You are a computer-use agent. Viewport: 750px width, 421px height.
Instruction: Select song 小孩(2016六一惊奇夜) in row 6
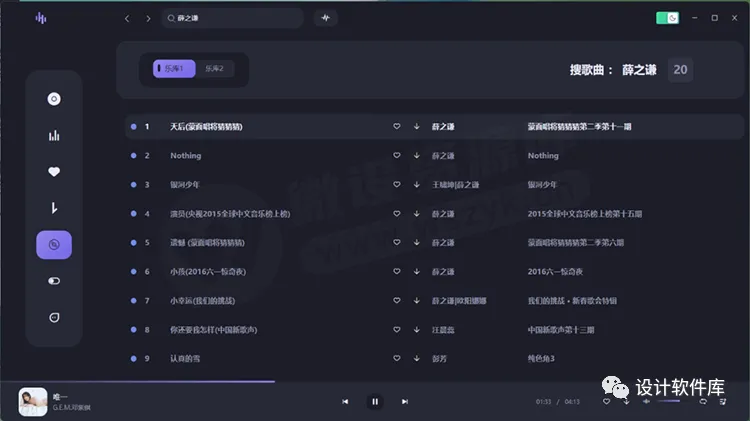pos(208,272)
